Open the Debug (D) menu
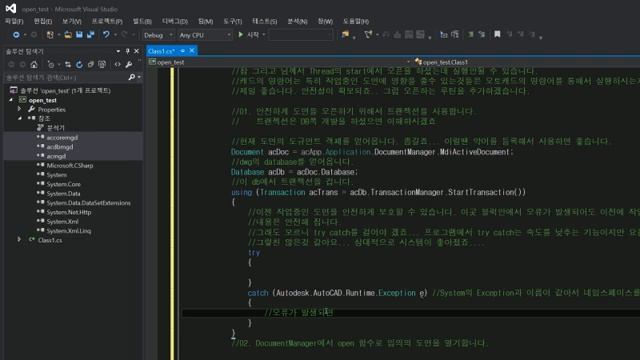The width and height of the screenshot is (640, 360). [x=175, y=21]
